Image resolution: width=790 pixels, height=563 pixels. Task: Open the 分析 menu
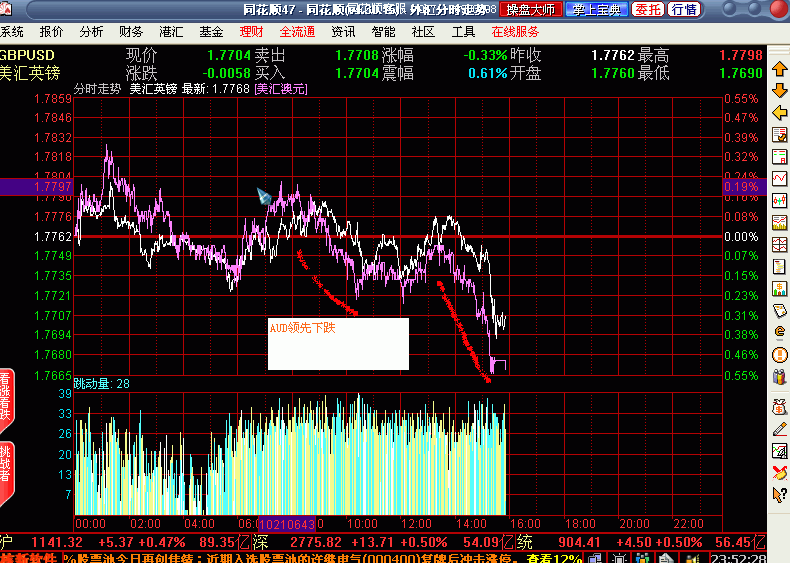coord(91,32)
